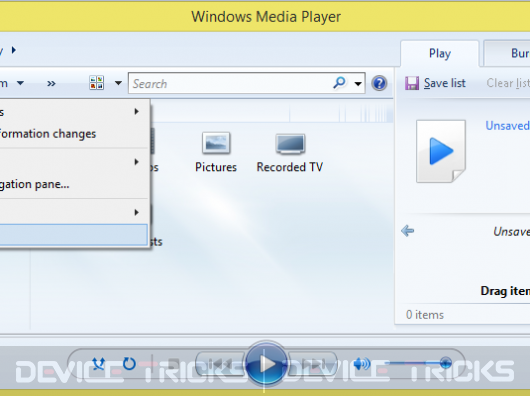The width and height of the screenshot is (530, 396).
Task: Click the blue back arrow in list pane
Action: [x=408, y=231]
